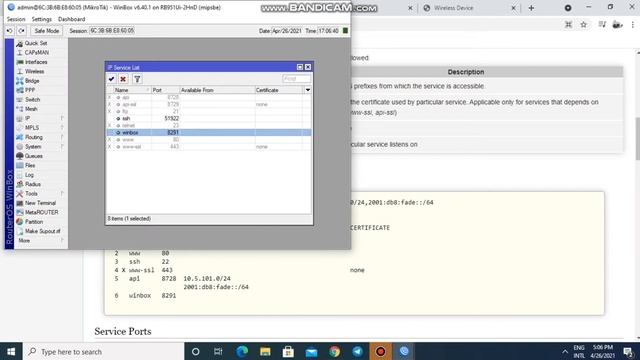Select the api-ssl service row
This screenshot has width=640, height=360.
tap(209, 104)
